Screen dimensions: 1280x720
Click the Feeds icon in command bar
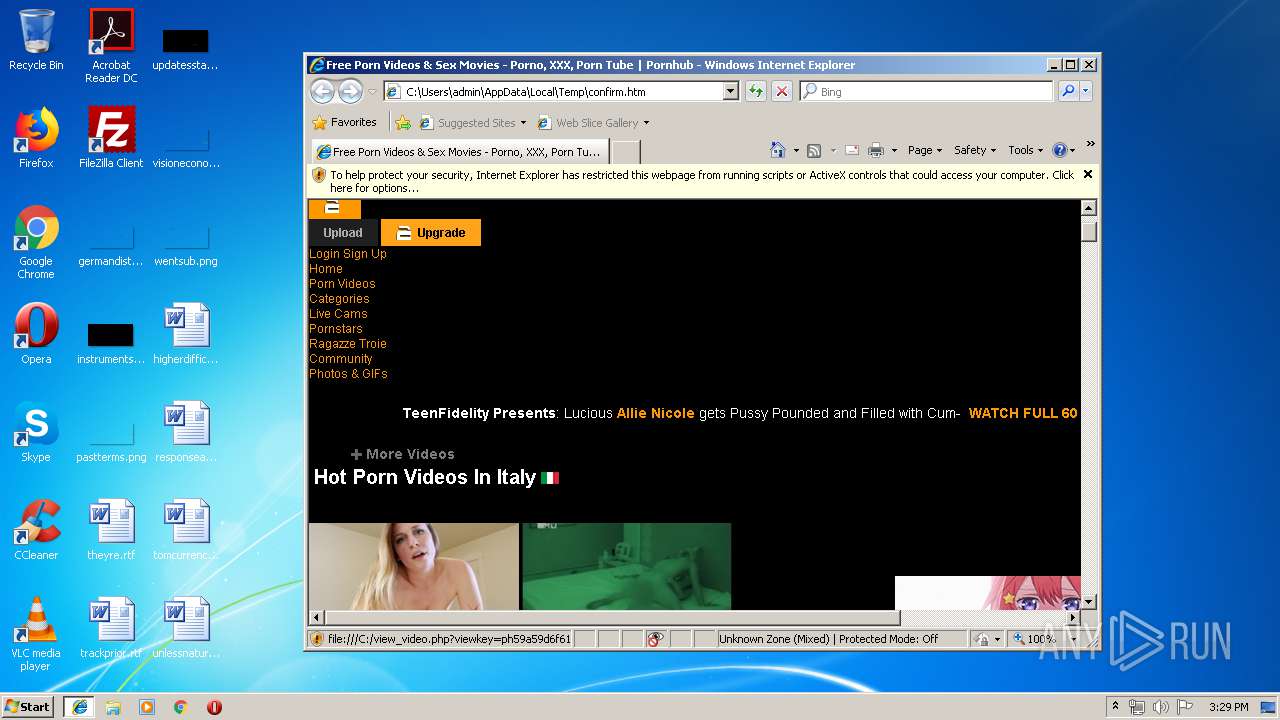(814, 150)
